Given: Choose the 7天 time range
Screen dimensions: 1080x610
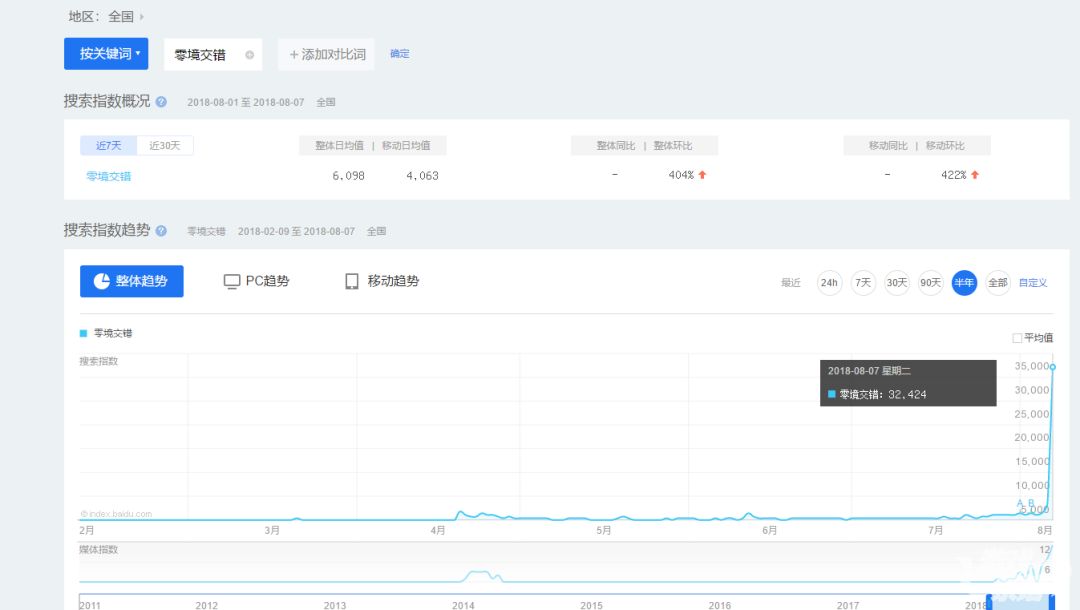Looking at the screenshot, I should pyautogui.click(x=863, y=283).
